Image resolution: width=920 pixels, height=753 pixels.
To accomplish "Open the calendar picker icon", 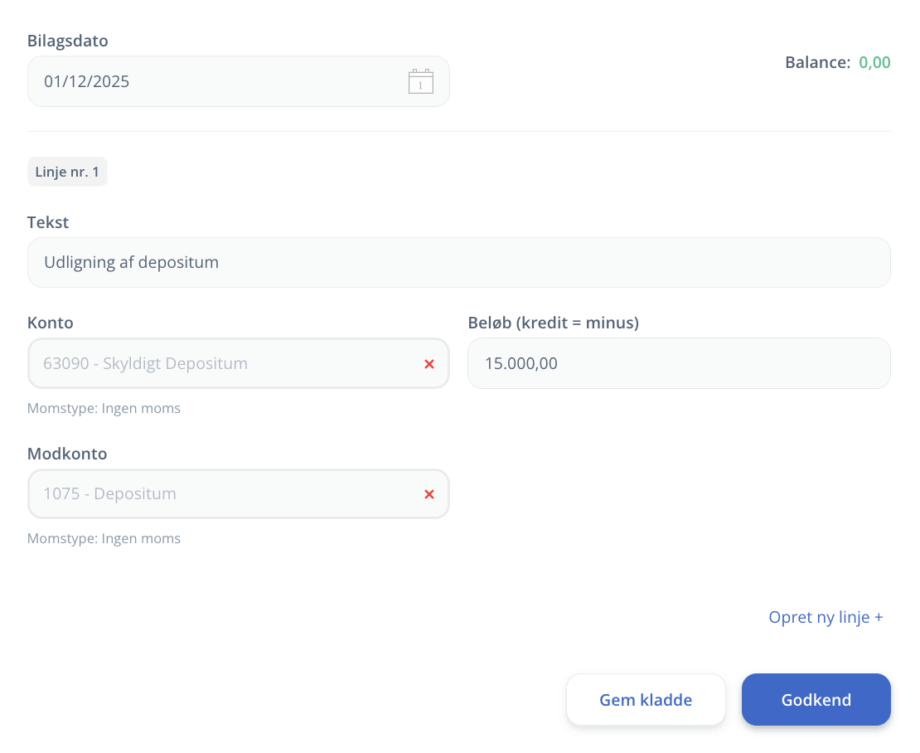I will [421, 81].
